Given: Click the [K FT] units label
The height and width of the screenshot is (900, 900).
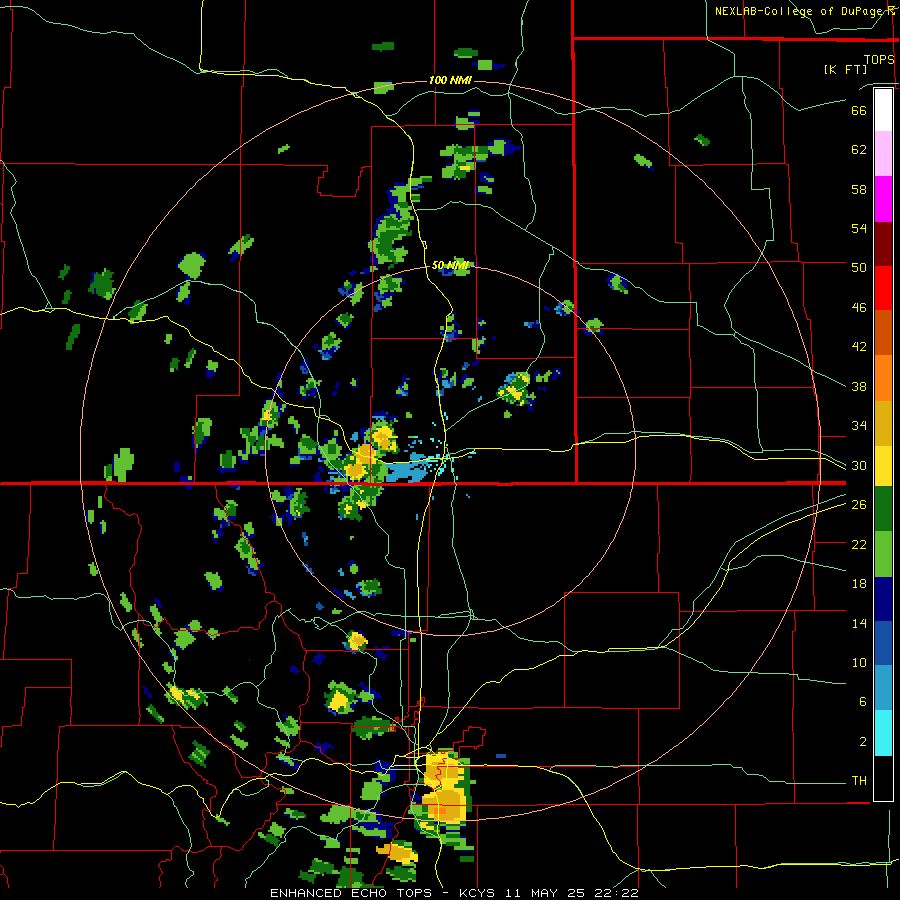Looking at the screenshot, I should pos(845,69).
